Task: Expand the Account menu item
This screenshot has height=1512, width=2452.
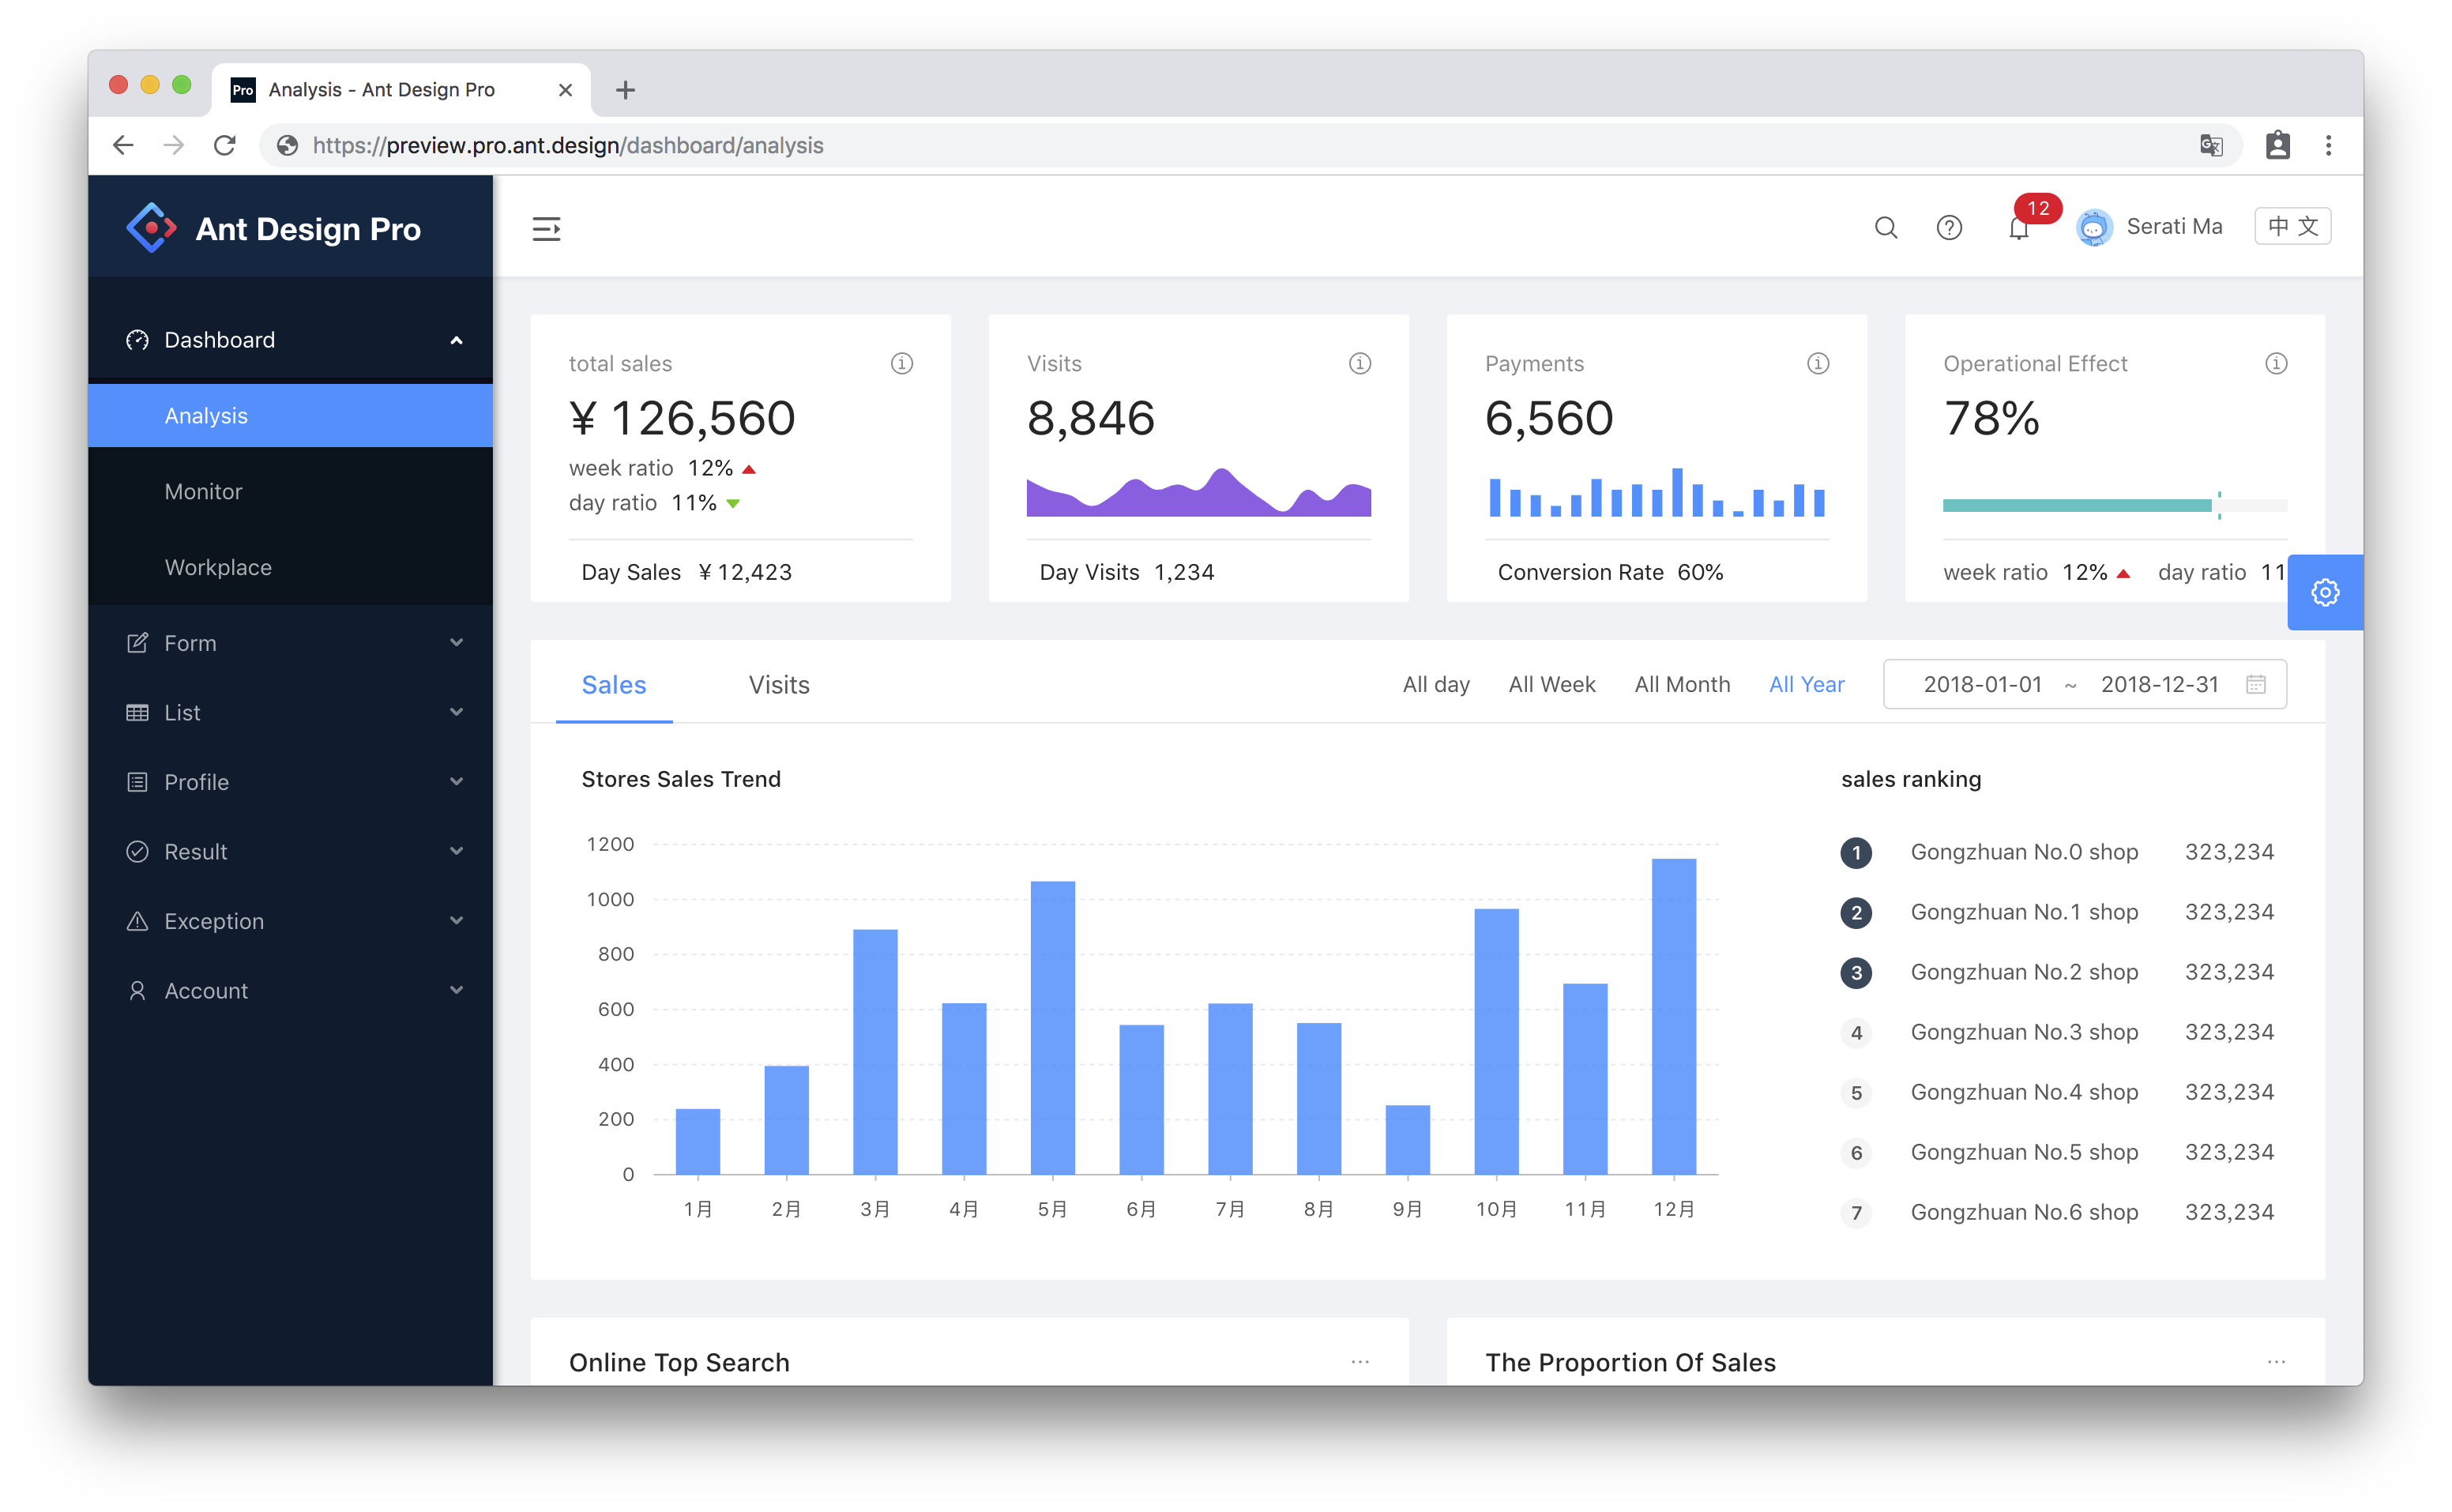Action: tap(289, 991)
